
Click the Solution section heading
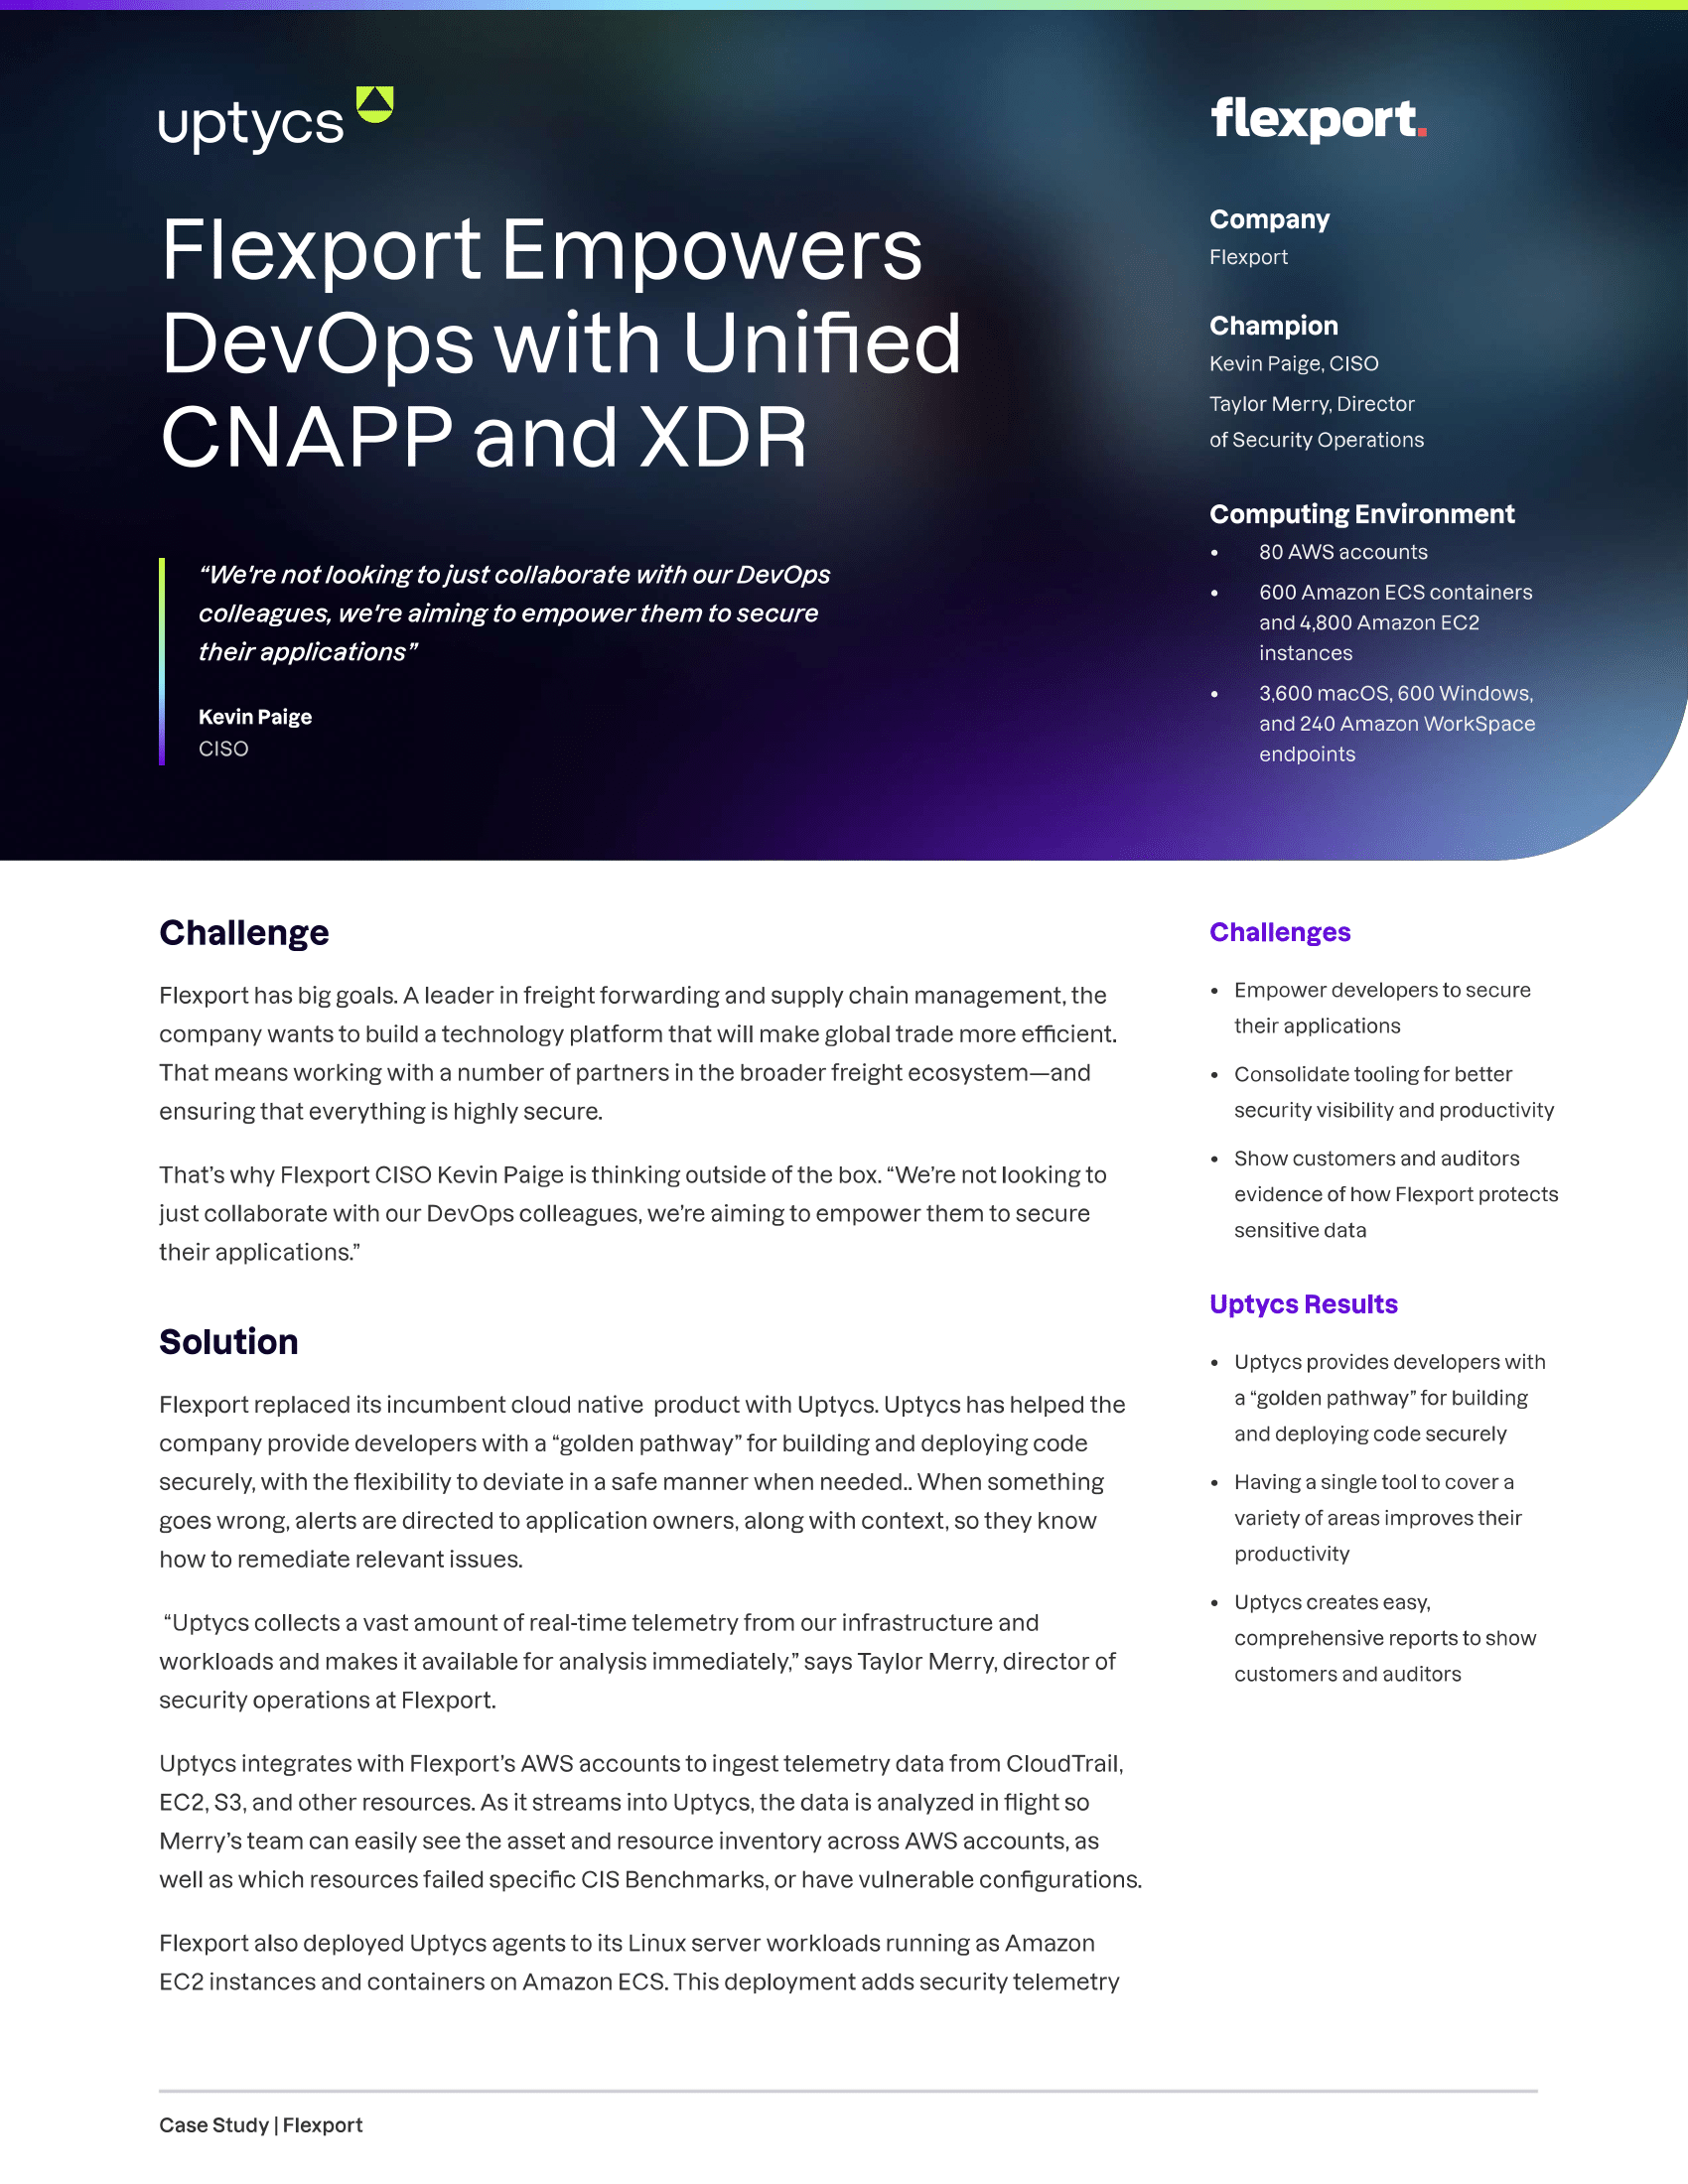pos(228,1341)
